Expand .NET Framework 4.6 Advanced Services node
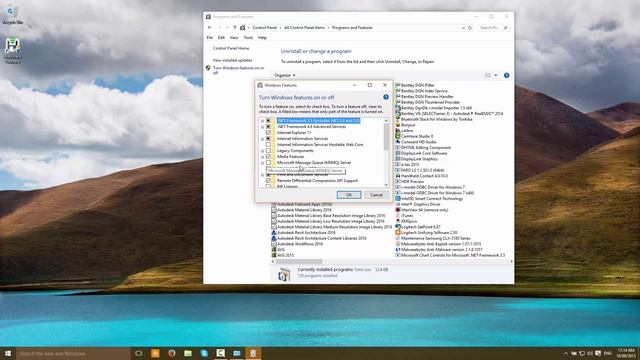 point(262,127)
